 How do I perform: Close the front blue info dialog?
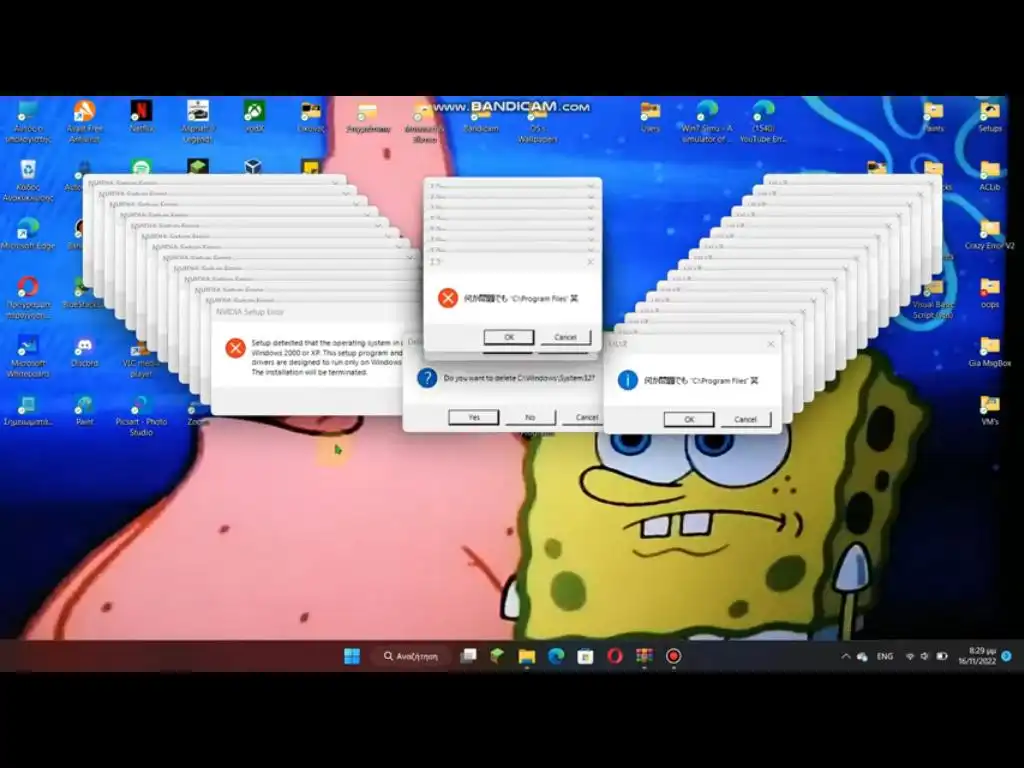(771, 344)
